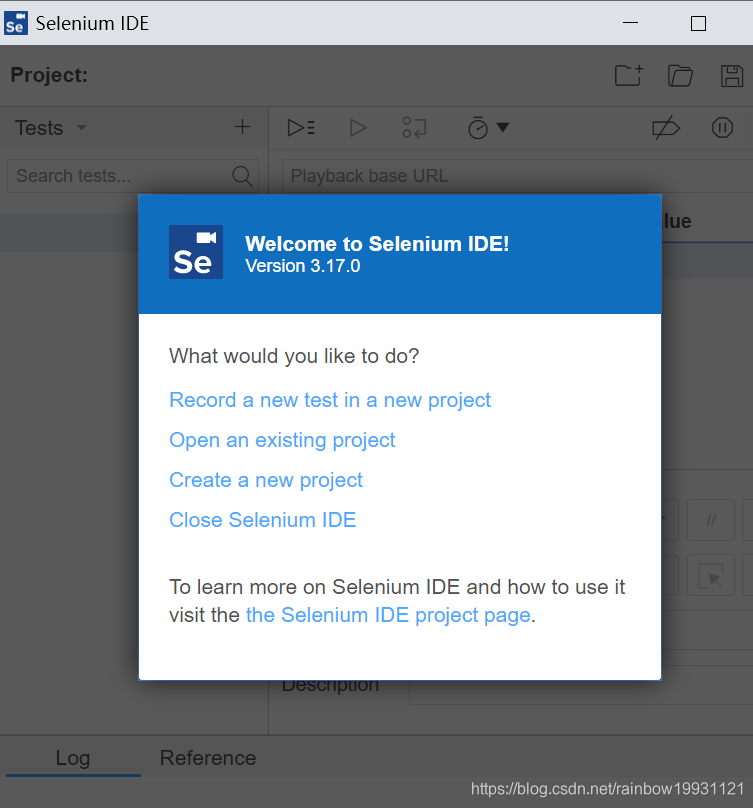The image size is (753, 808).
Task: Open the test execution speed timer
Action: [478, 128]
